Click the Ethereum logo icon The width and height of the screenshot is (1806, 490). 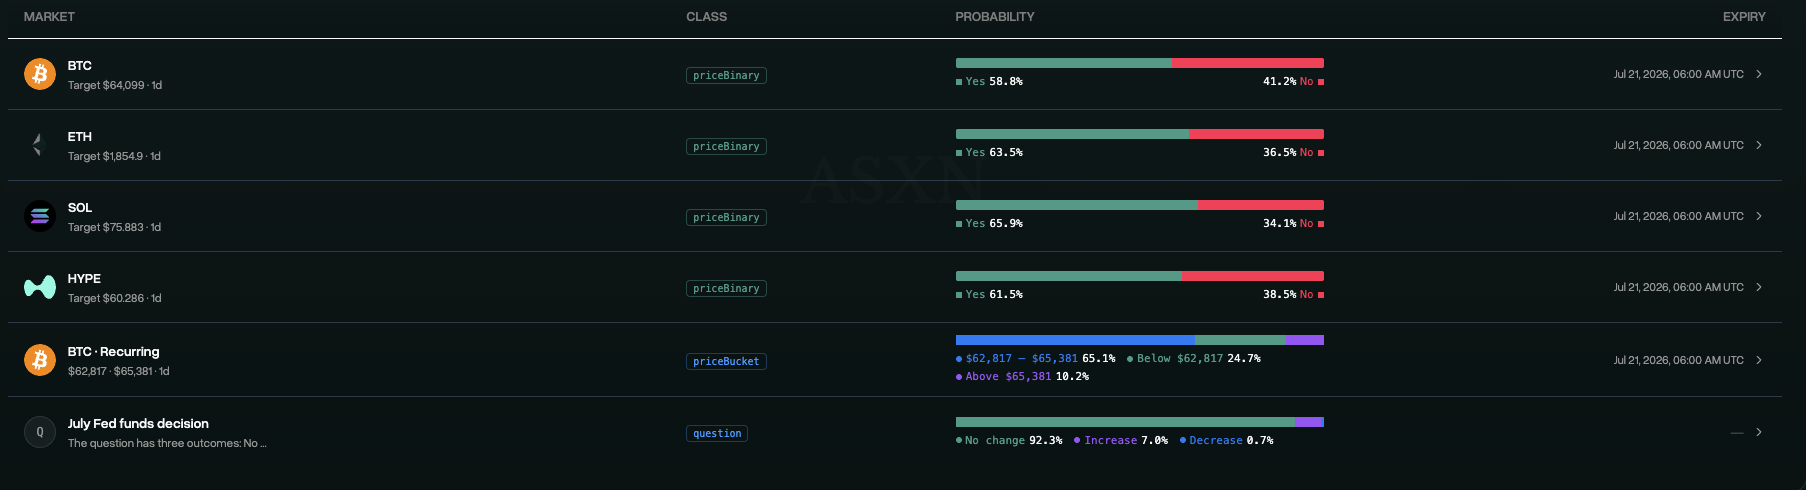tap(40, 145)
